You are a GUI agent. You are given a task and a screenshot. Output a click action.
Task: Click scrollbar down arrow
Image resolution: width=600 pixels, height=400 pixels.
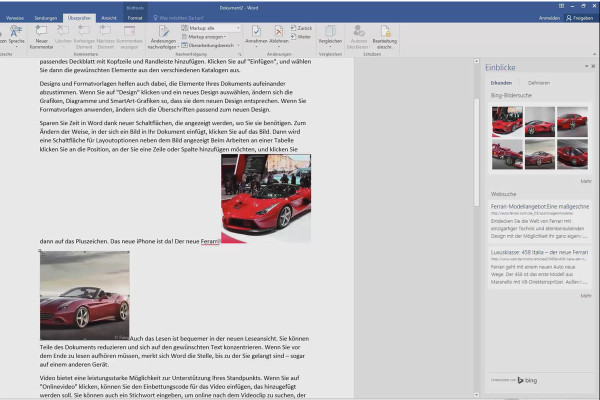[x=476, y=395]
